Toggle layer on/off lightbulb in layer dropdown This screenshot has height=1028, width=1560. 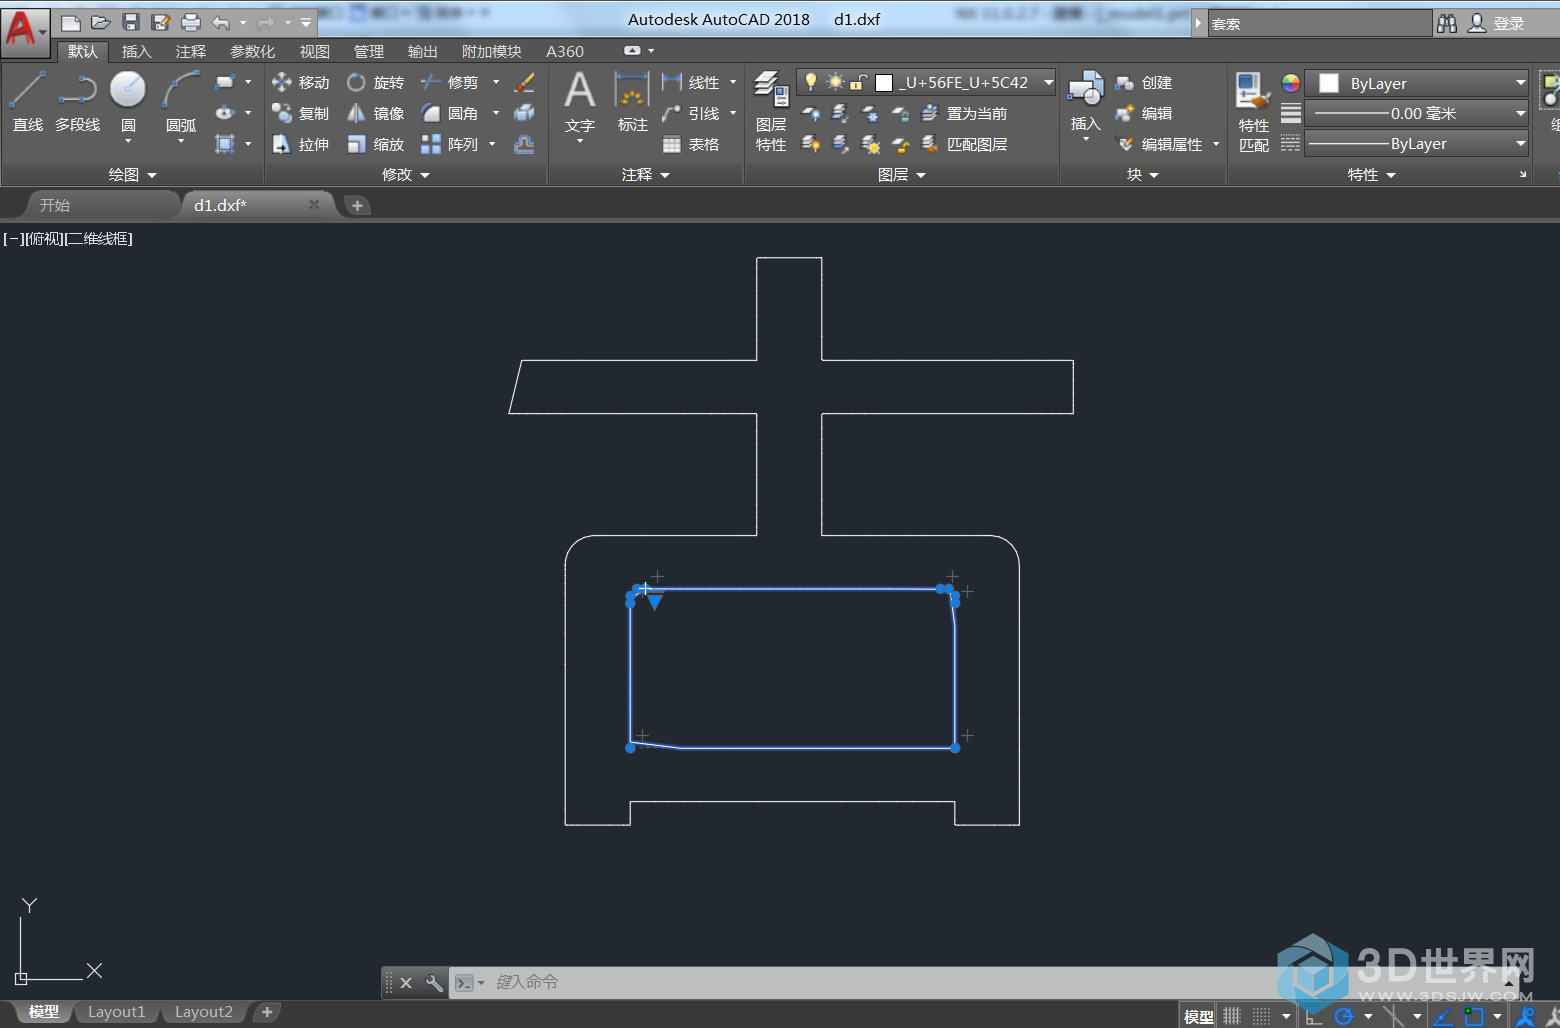coord(811,82)
